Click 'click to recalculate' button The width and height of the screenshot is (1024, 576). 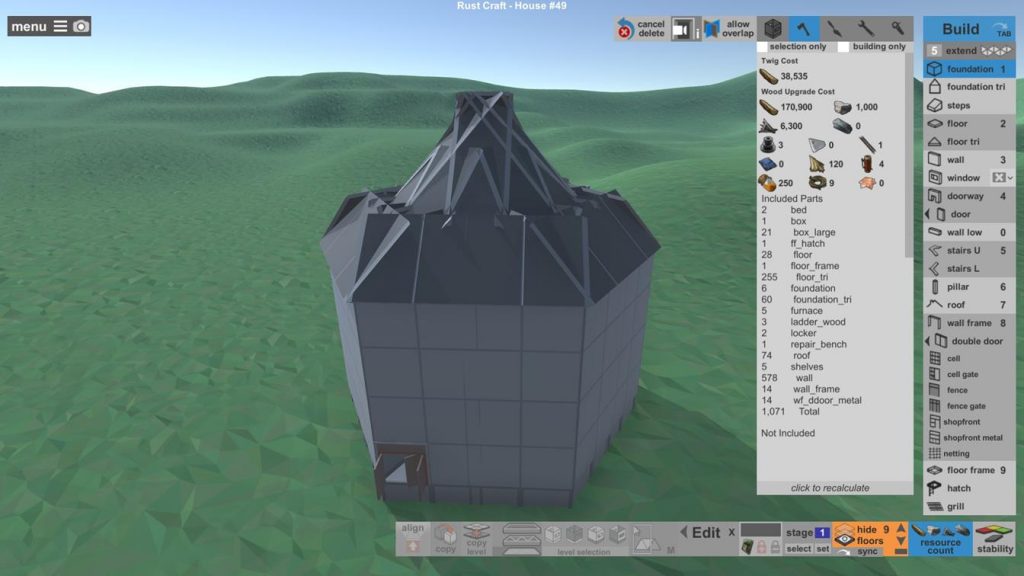(830, 488)
